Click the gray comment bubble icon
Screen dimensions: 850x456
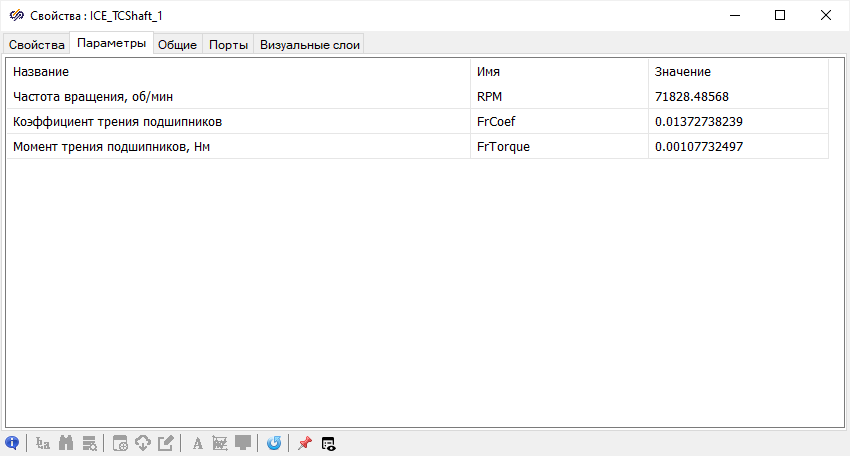click(x=243, y=443)
